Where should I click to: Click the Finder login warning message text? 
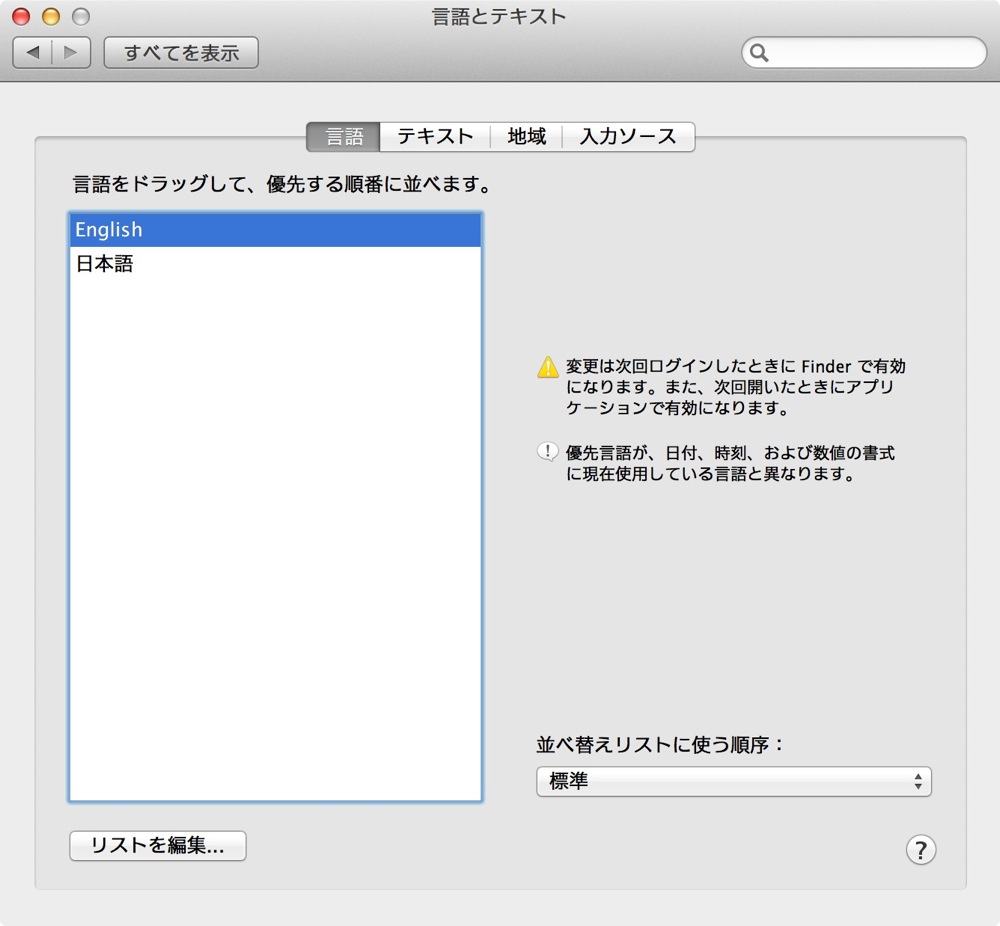click(735, 387)
